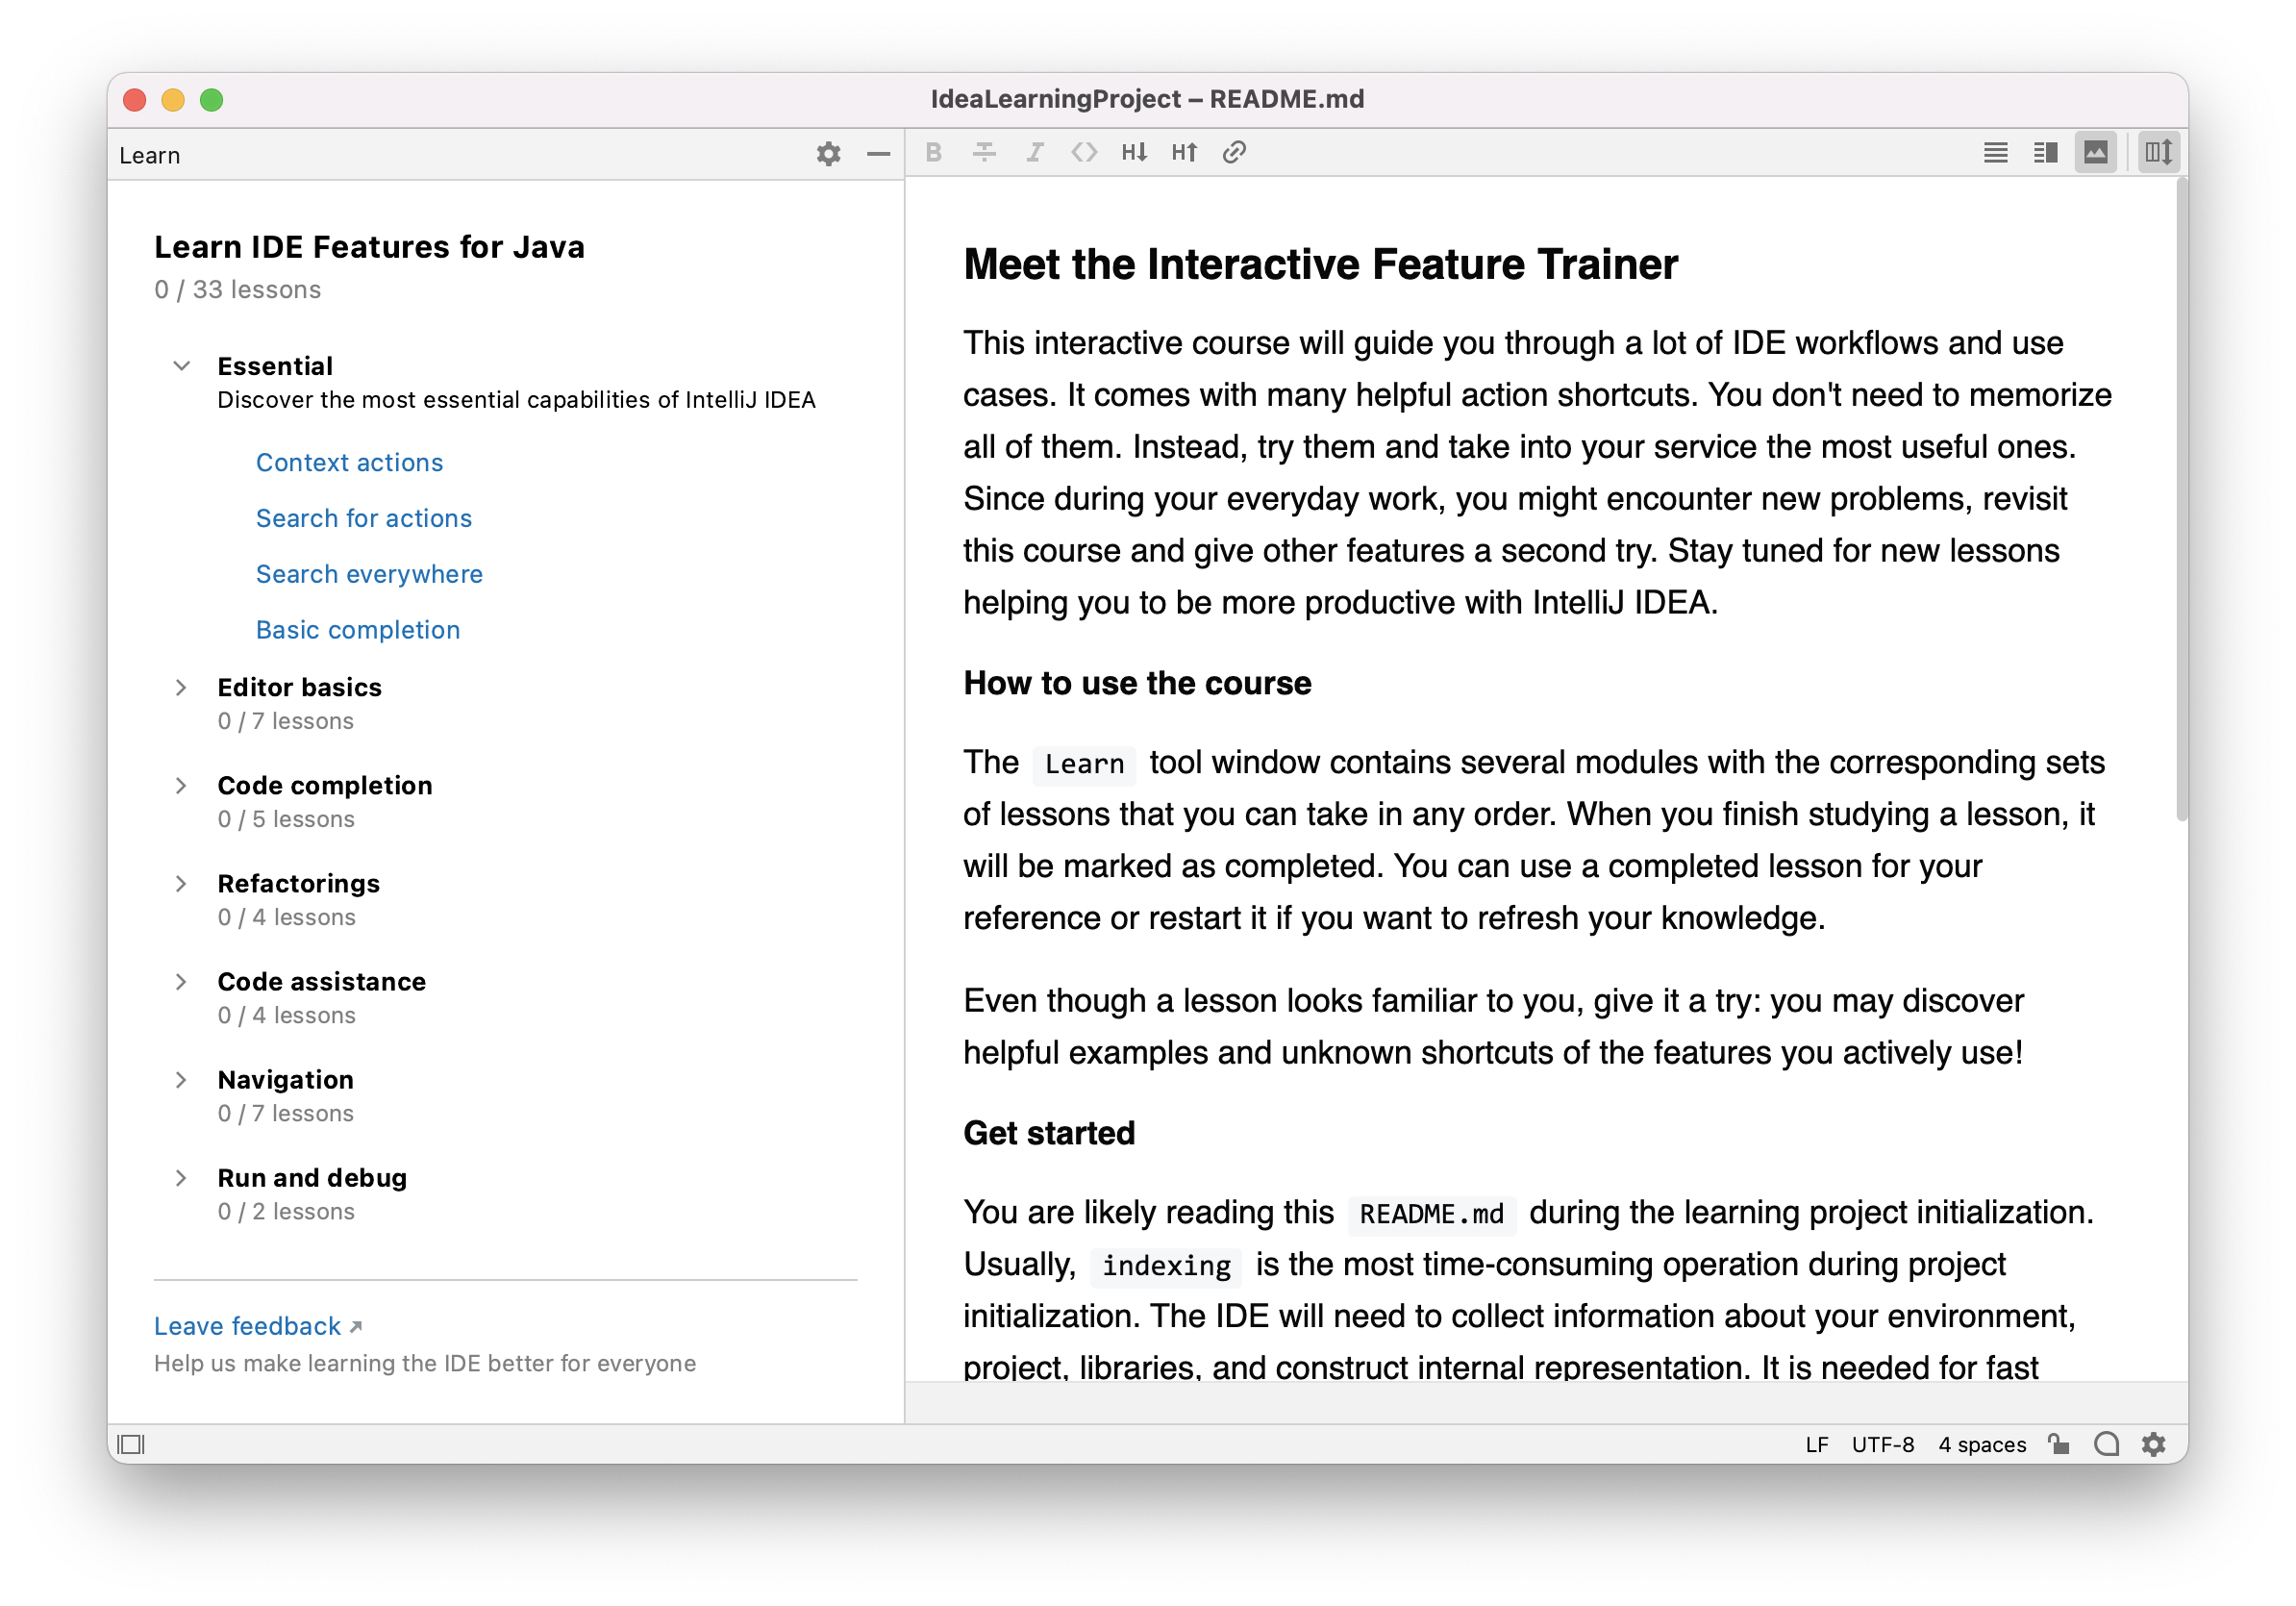The image size is (2296, 1606).
Task: Toggle tool window bars icon in the status bar
Action: point(131,1444)
